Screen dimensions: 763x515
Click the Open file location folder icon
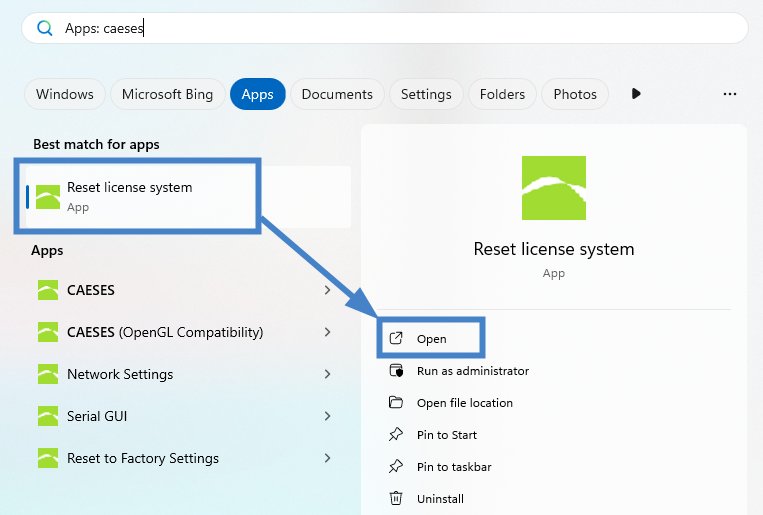(x=396, y=403)
